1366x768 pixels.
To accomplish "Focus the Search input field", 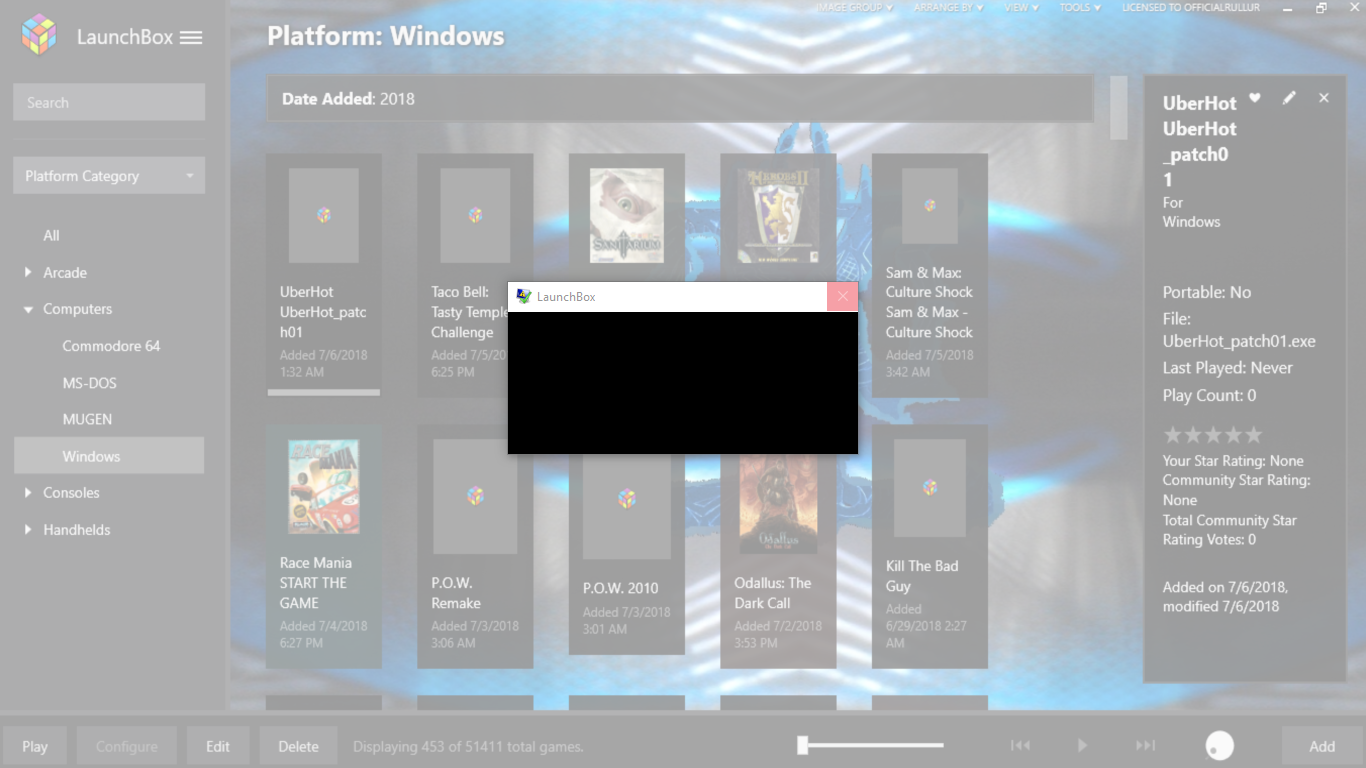I will 109,102.
